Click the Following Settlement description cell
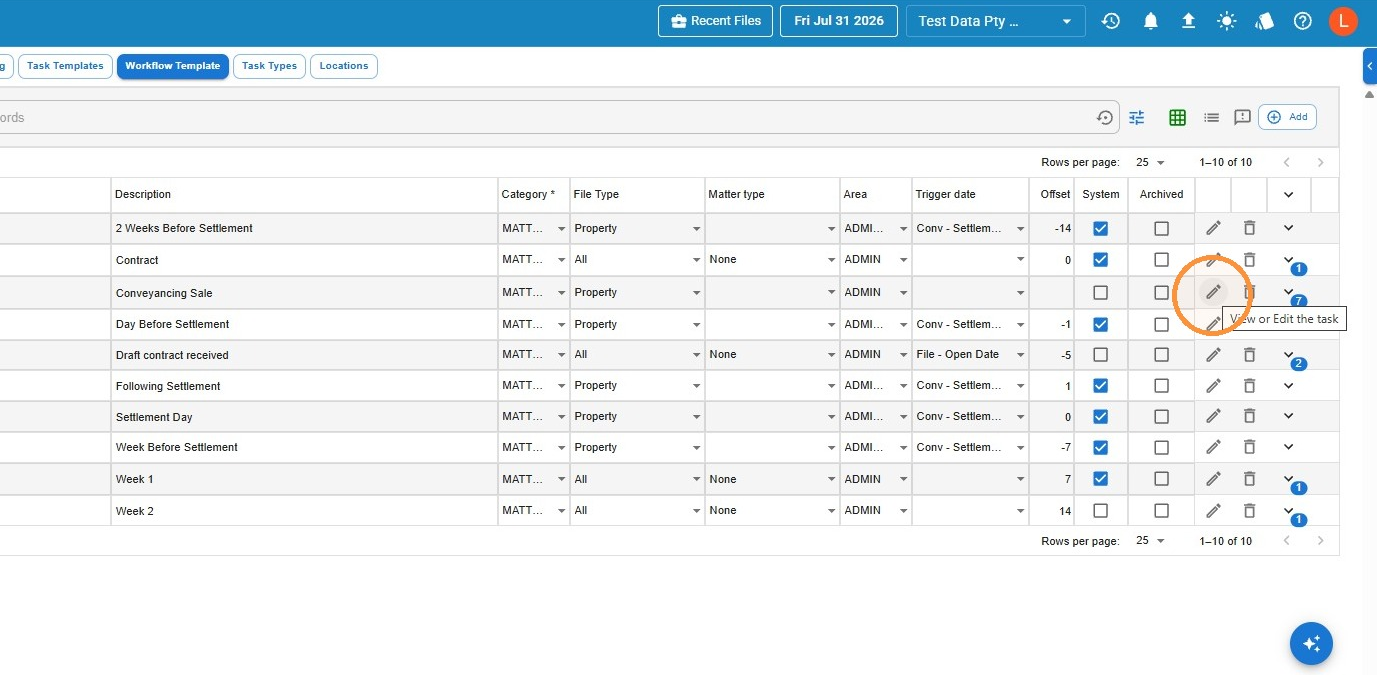 coord(304,385)
